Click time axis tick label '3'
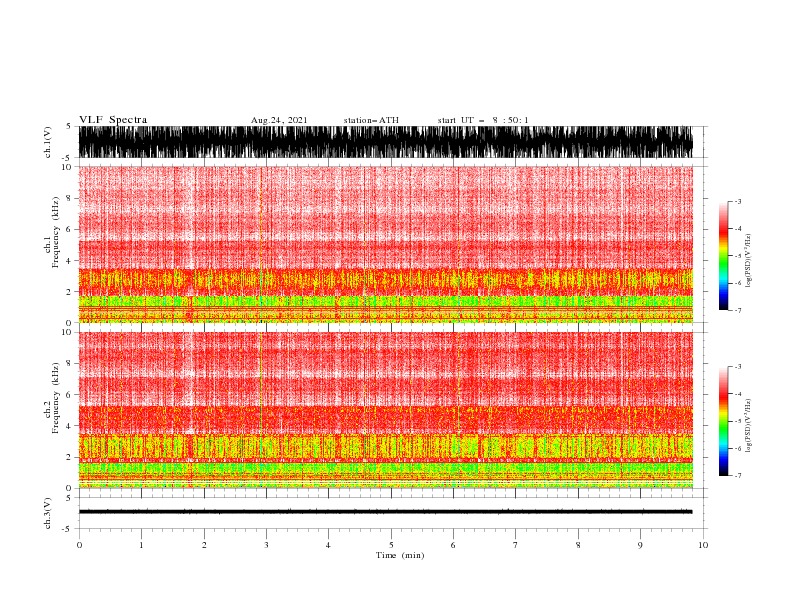This screenshot has height=612, width=792. [266, 545]
